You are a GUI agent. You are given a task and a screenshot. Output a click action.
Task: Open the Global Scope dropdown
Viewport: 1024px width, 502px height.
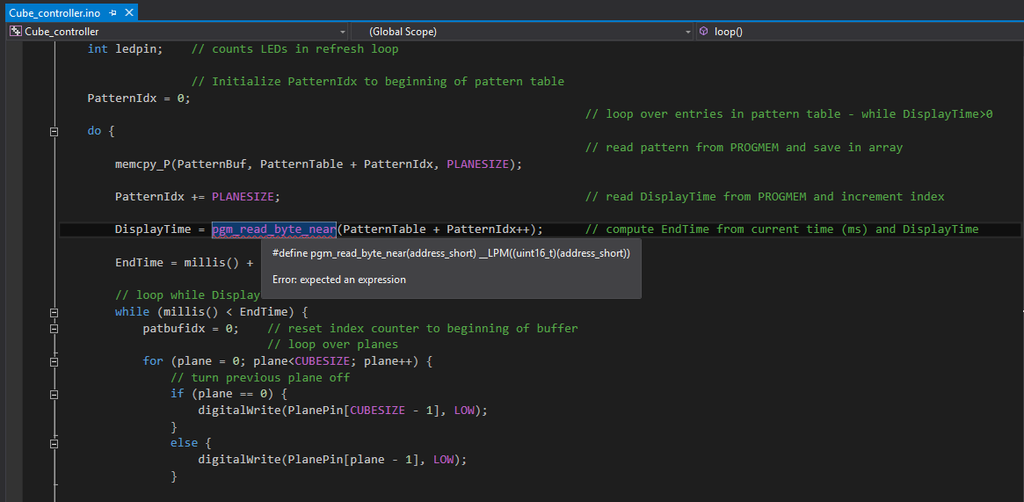522,31
